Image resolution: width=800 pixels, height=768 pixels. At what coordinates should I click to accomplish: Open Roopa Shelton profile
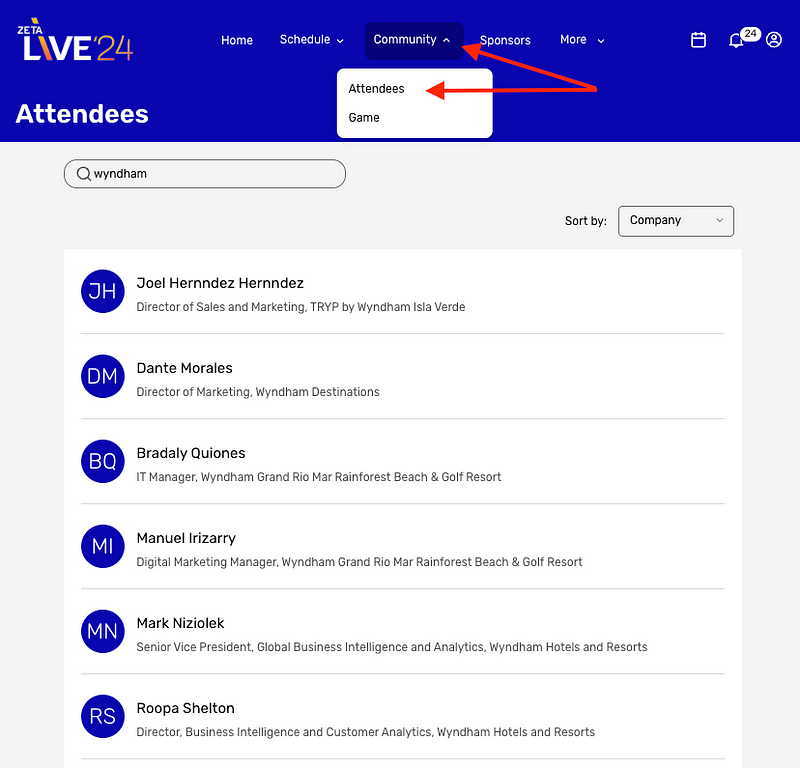pos(185,708)
